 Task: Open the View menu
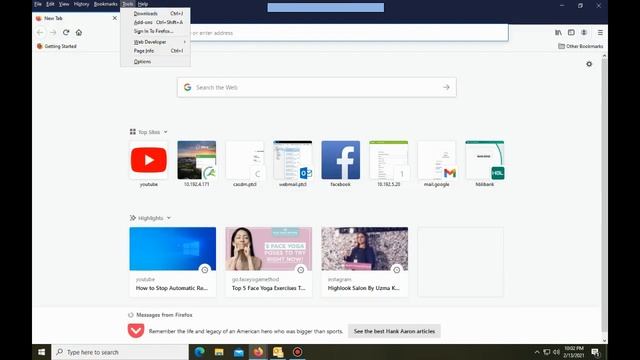coord(64,4)
